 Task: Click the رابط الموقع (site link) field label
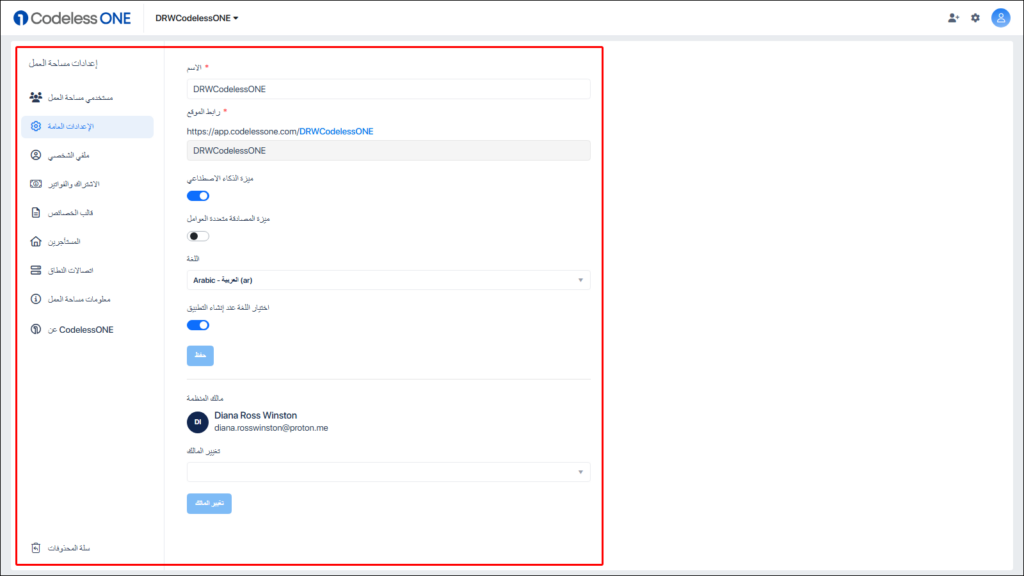[x=204, y=112]
